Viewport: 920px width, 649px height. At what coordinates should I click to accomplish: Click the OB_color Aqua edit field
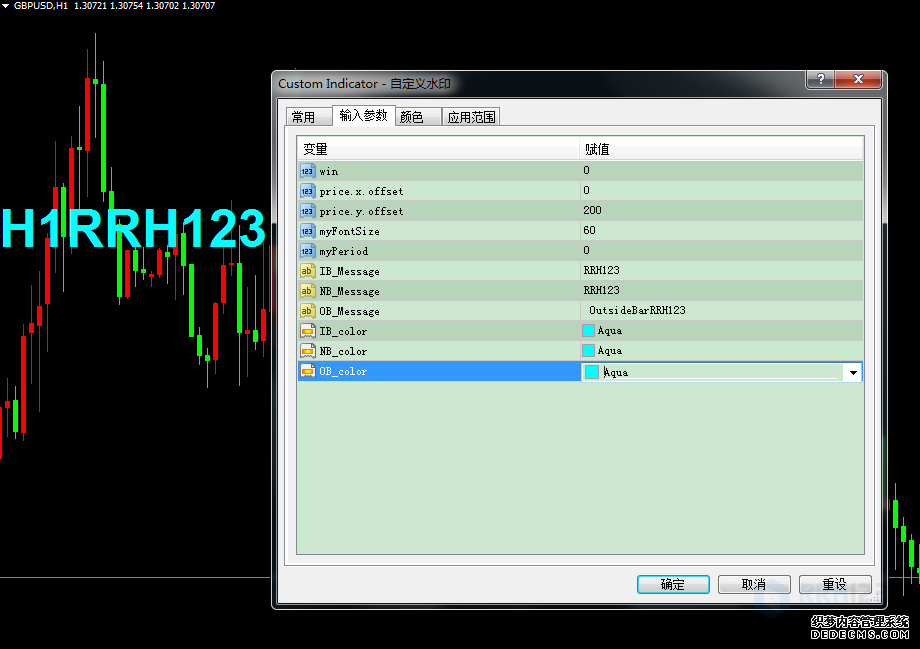click(x=722, y=372)
